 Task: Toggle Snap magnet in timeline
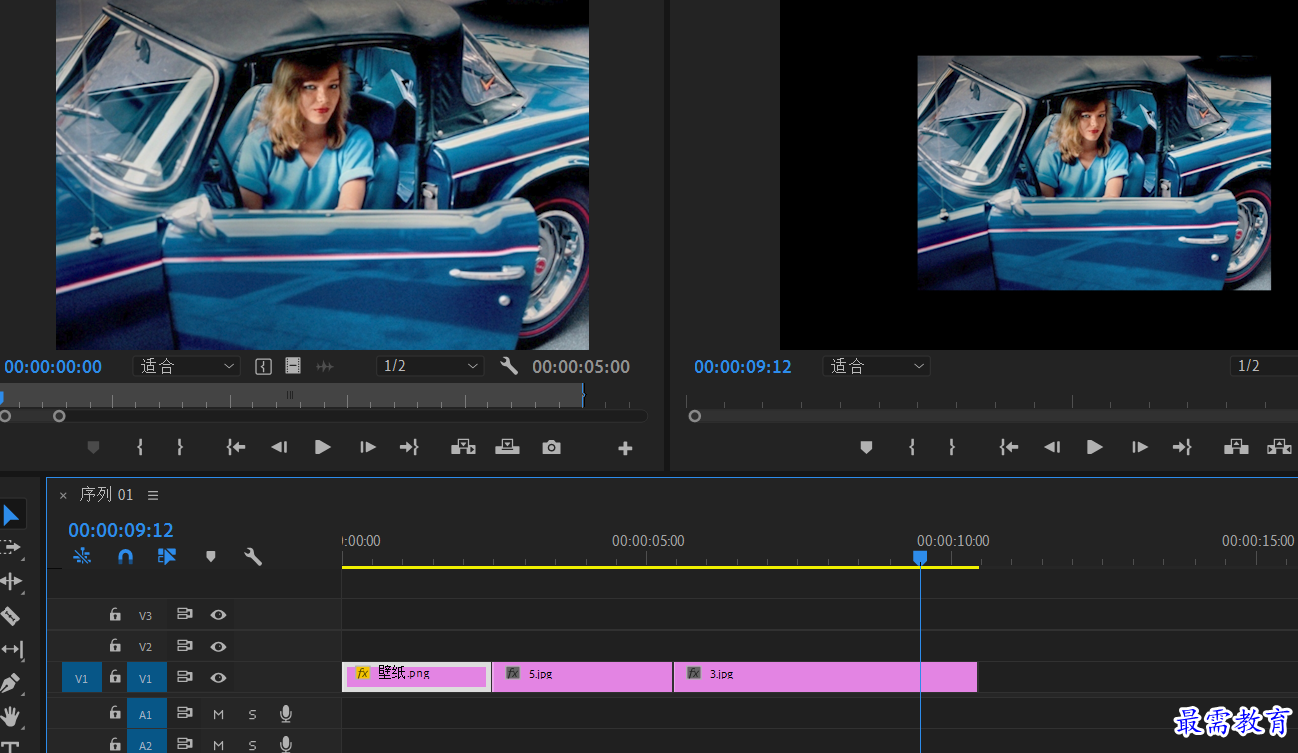pyautogui.click(x=125, y=556)
